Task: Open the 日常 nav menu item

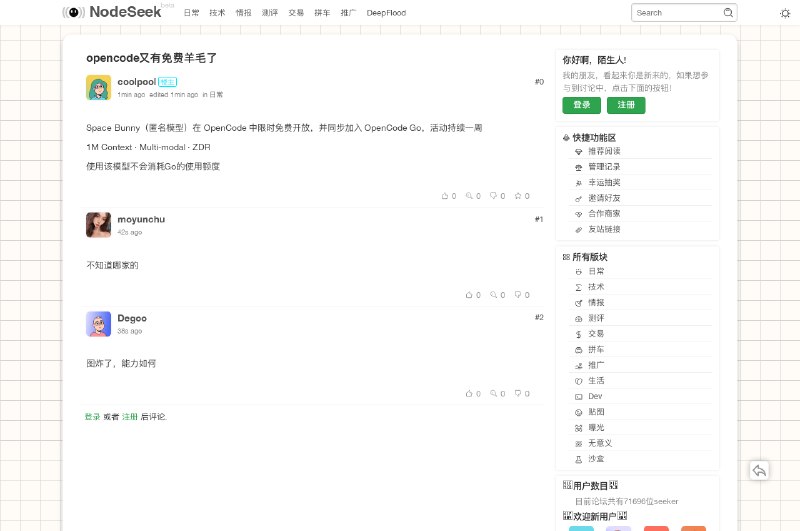Action: (x=191, y=13)
